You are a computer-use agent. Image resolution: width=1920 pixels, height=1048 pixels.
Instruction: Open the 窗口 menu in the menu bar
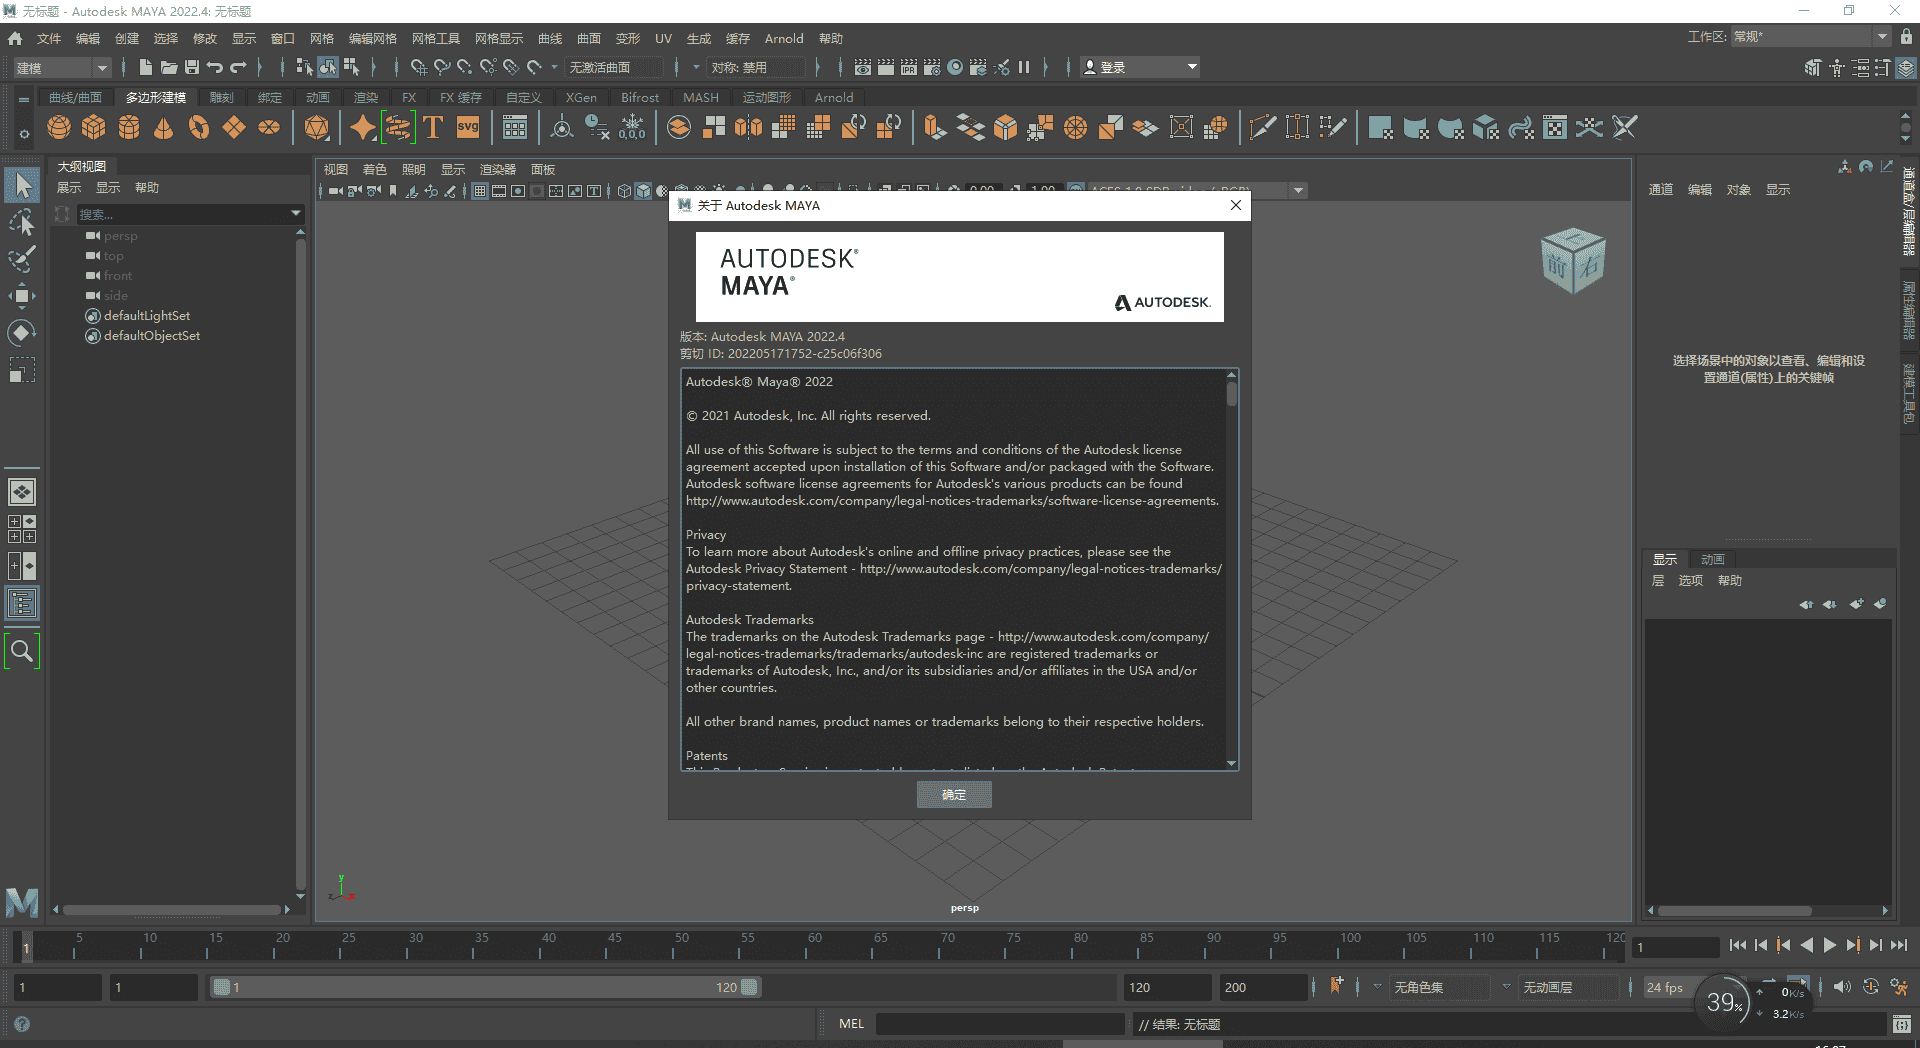282,38
